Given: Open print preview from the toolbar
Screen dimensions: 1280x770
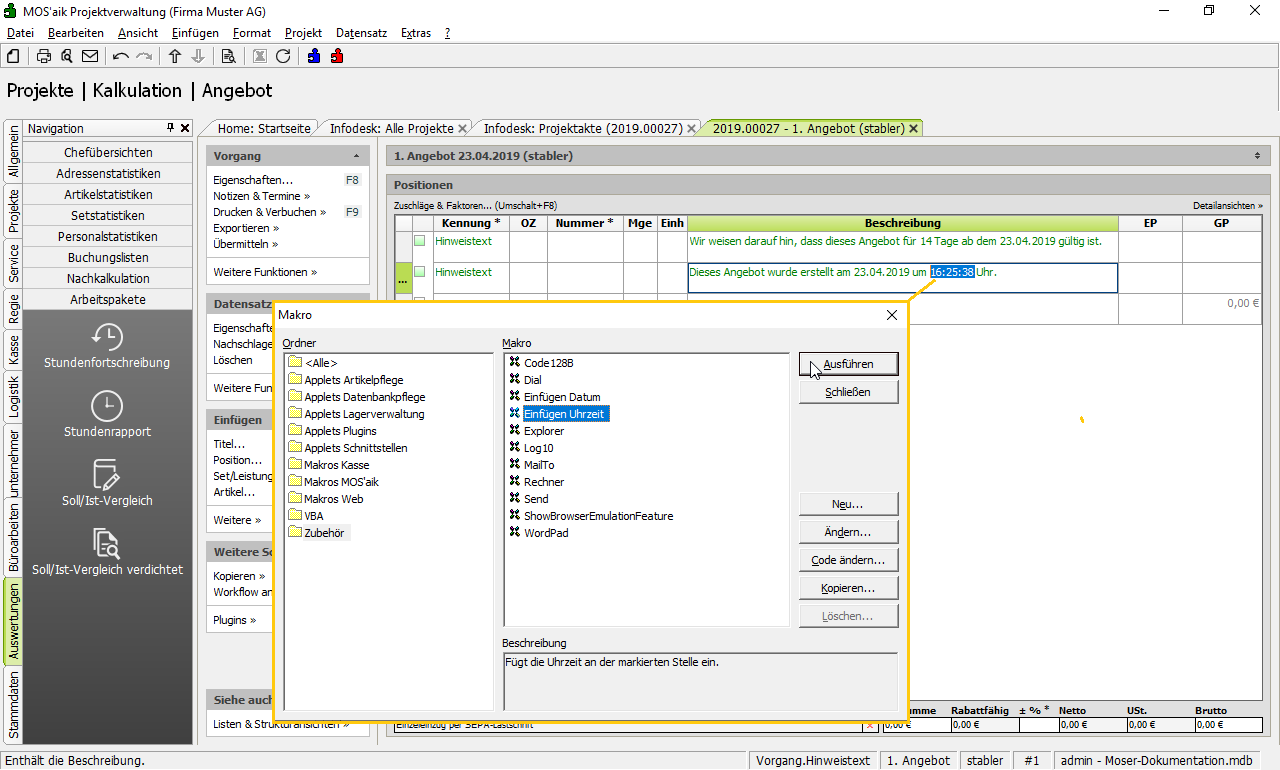Looking at the screenshot, I should click(x=66, y=56).
